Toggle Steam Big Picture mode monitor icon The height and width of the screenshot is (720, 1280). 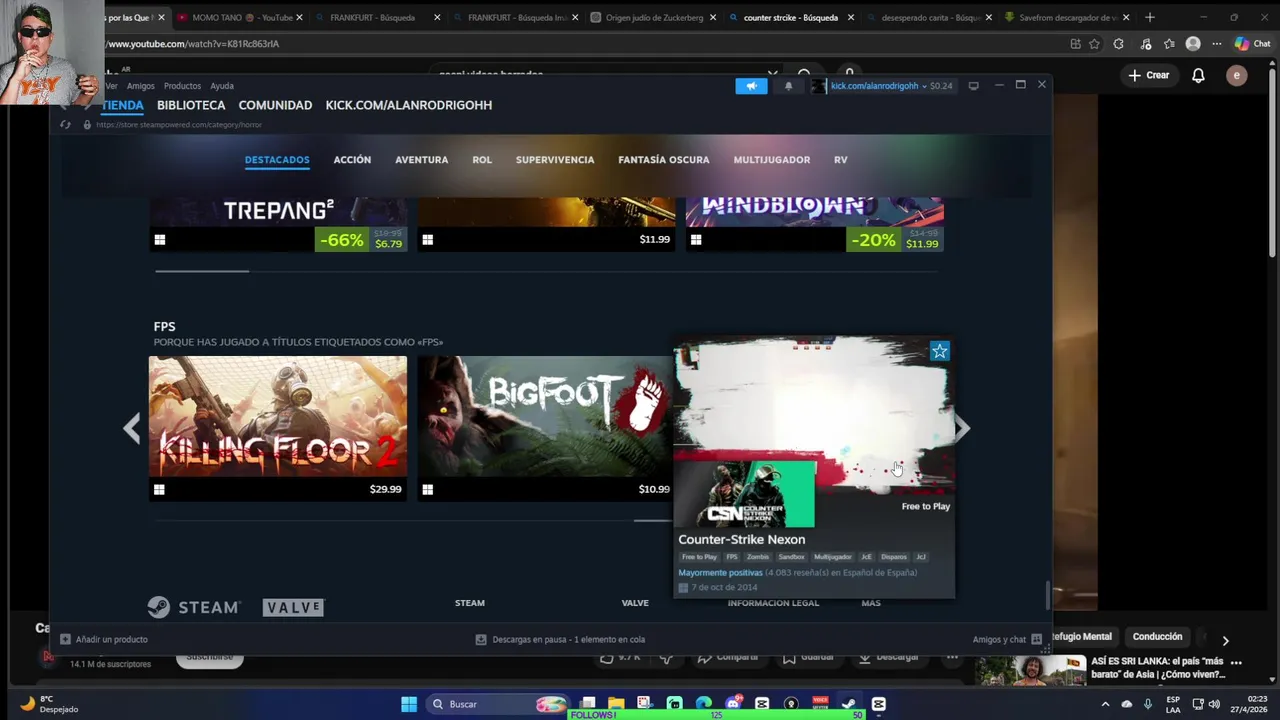[973, 86]
